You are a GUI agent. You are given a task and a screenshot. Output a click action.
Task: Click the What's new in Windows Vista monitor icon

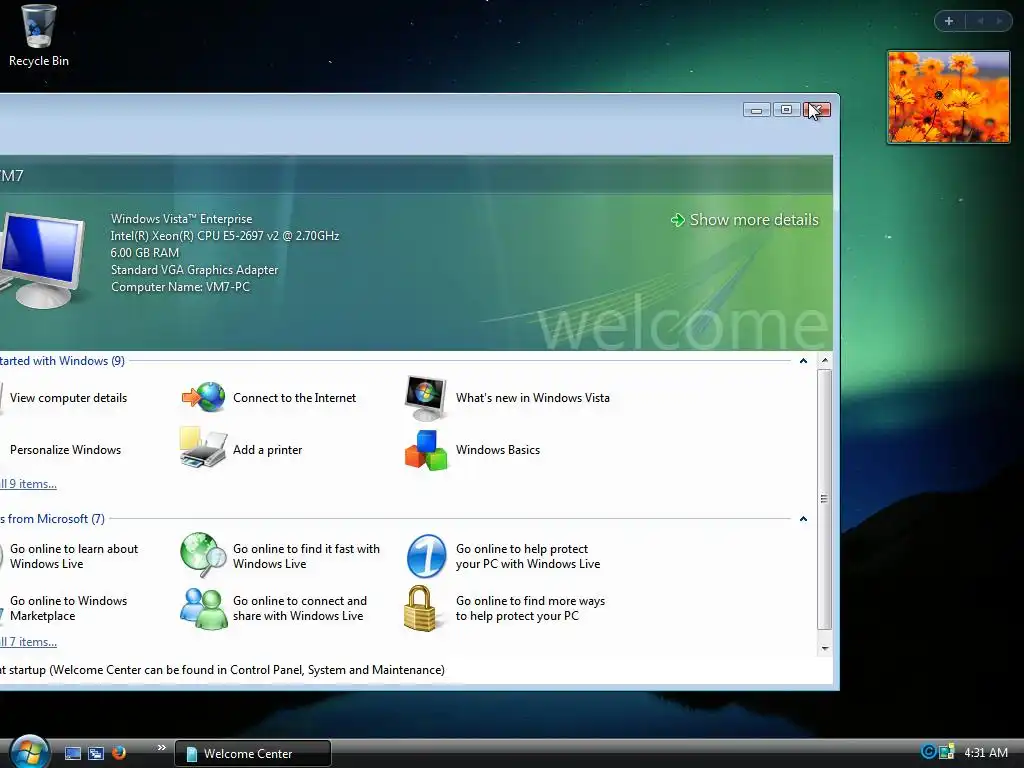click(x=426, y=397)
